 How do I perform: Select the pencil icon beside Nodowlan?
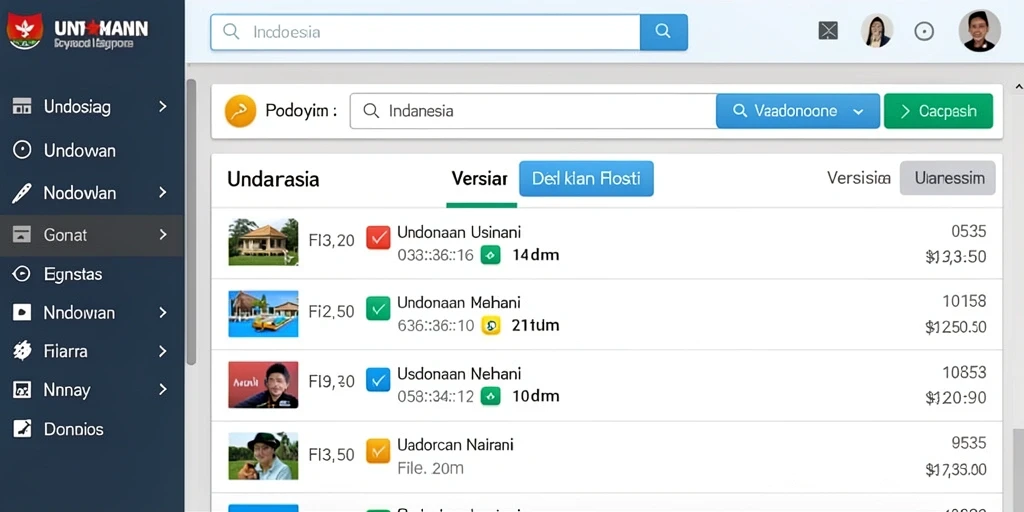pos(22,193)
